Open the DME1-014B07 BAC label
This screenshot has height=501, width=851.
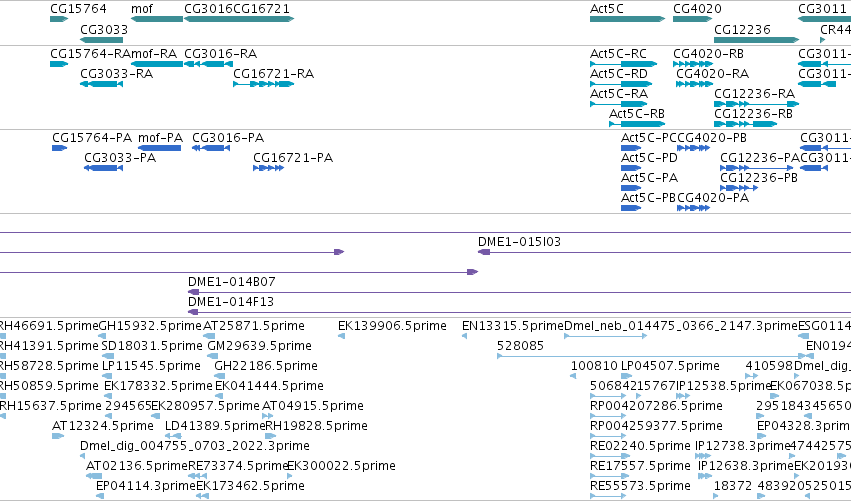pos(232,281)
